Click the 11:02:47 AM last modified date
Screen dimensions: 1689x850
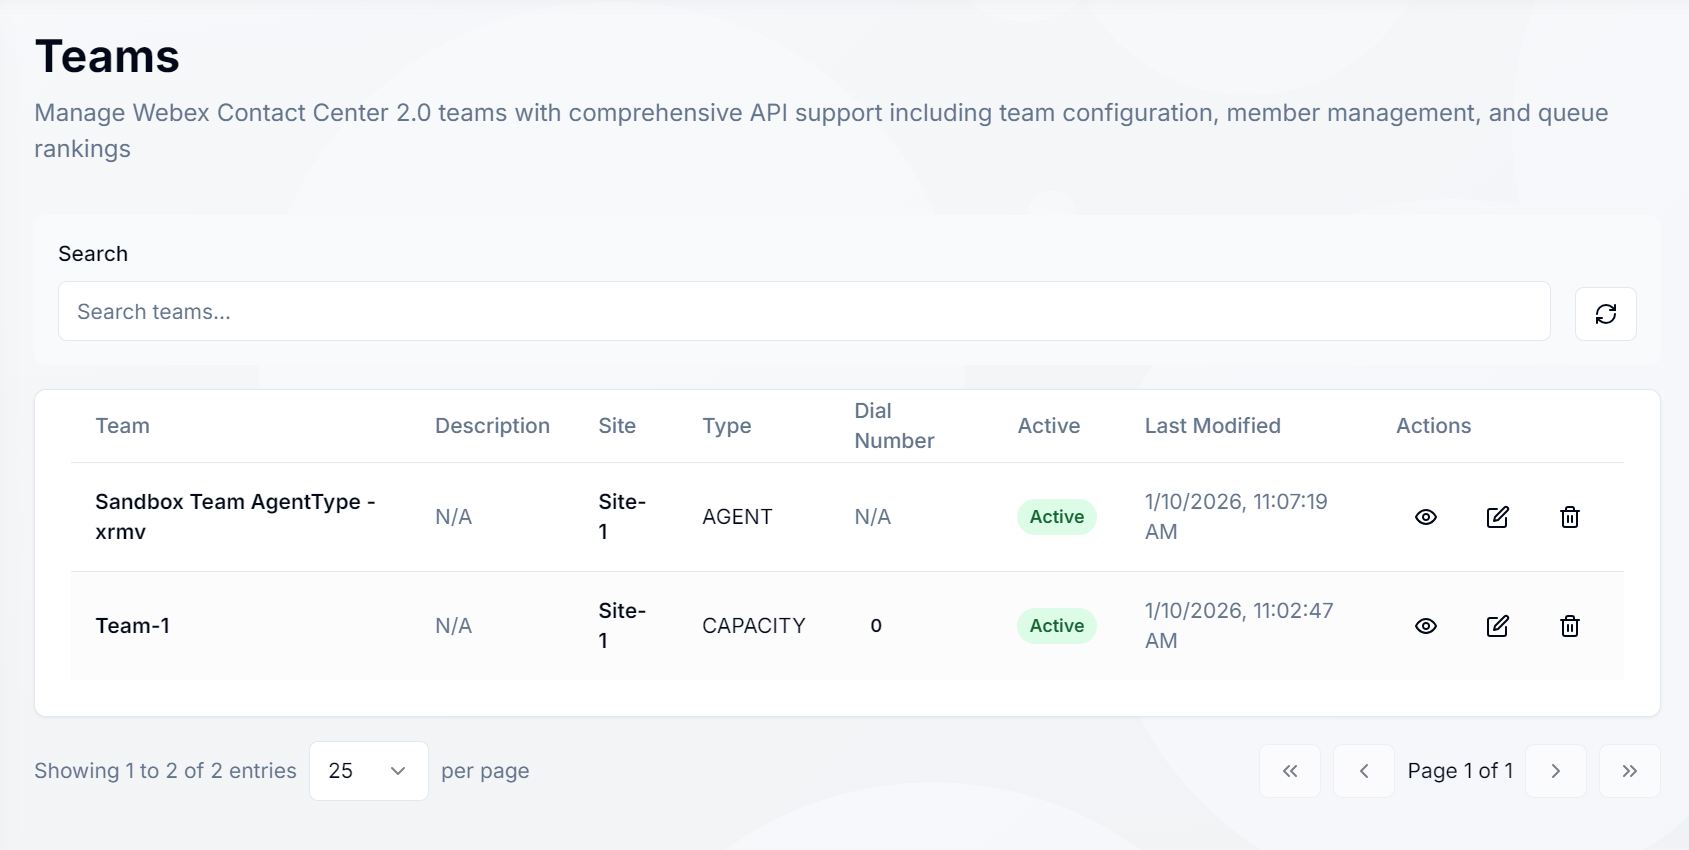[1239, 626]
